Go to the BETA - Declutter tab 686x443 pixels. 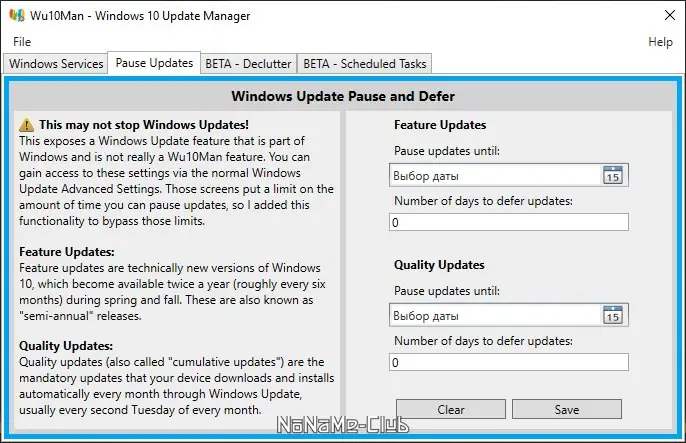click(248, 64)
